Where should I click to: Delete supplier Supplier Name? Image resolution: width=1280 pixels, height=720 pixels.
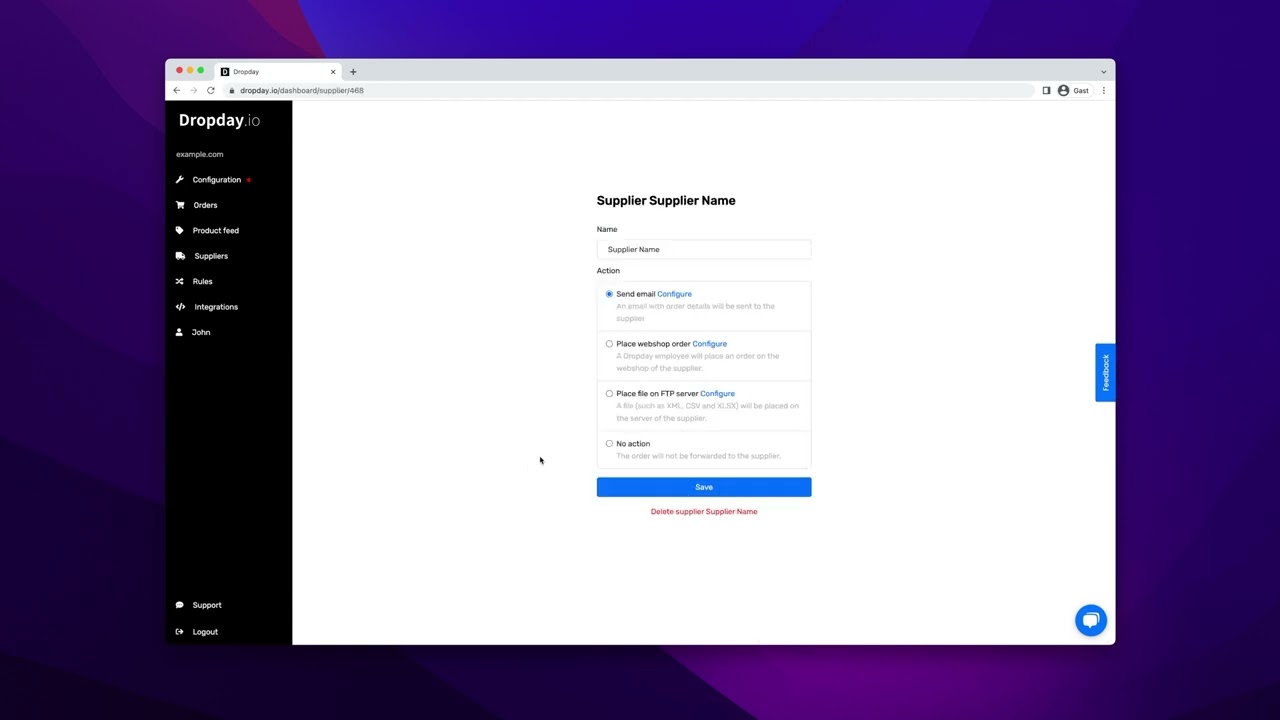(703, 511)
